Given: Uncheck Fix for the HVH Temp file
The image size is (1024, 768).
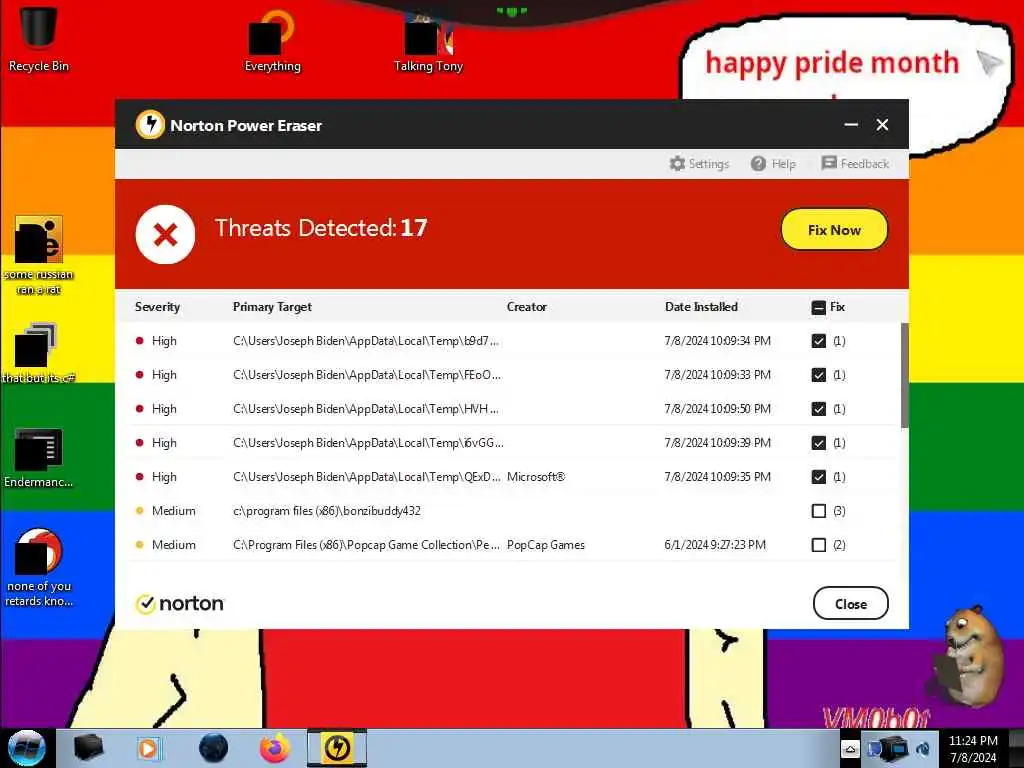Looking at the screenshot, I should [x=818, y=409].
